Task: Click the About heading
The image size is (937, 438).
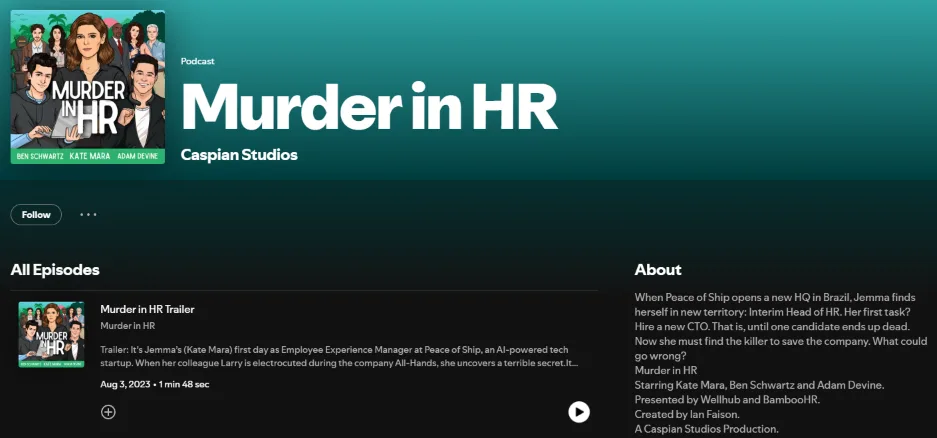Action: pos(658,269)
